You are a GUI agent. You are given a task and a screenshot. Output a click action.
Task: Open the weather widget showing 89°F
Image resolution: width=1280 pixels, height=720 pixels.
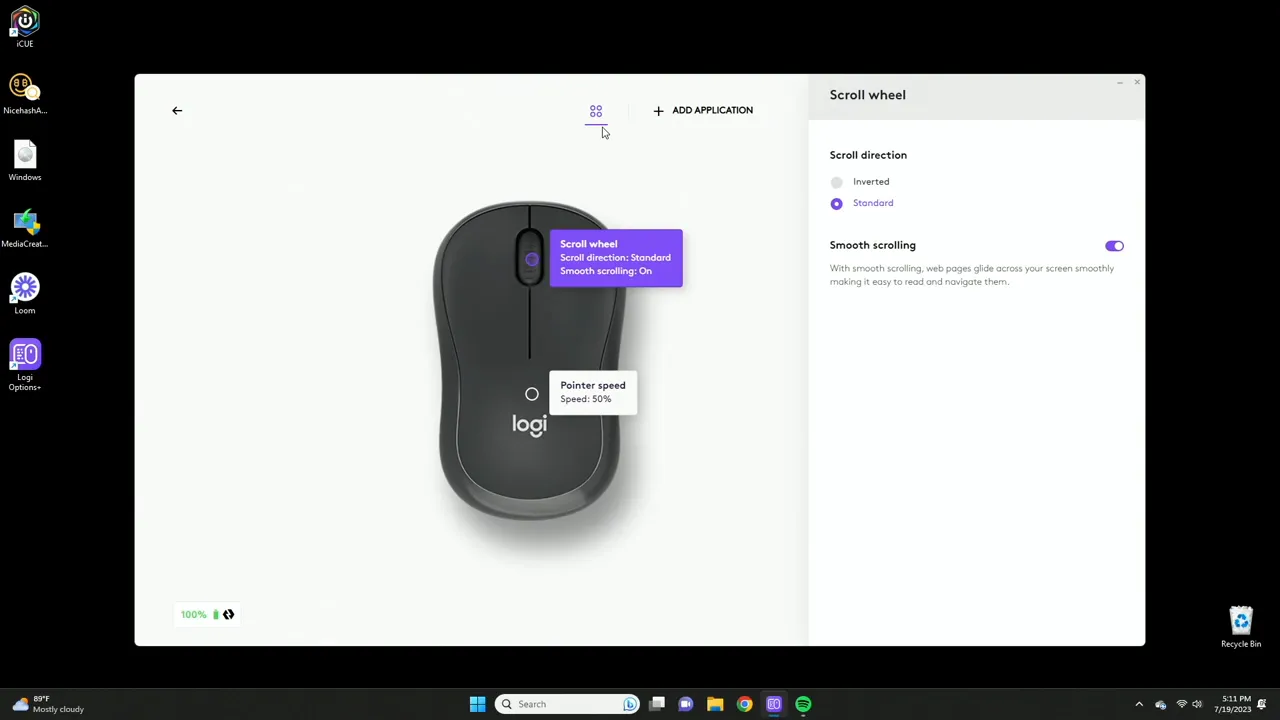point(40,704)
